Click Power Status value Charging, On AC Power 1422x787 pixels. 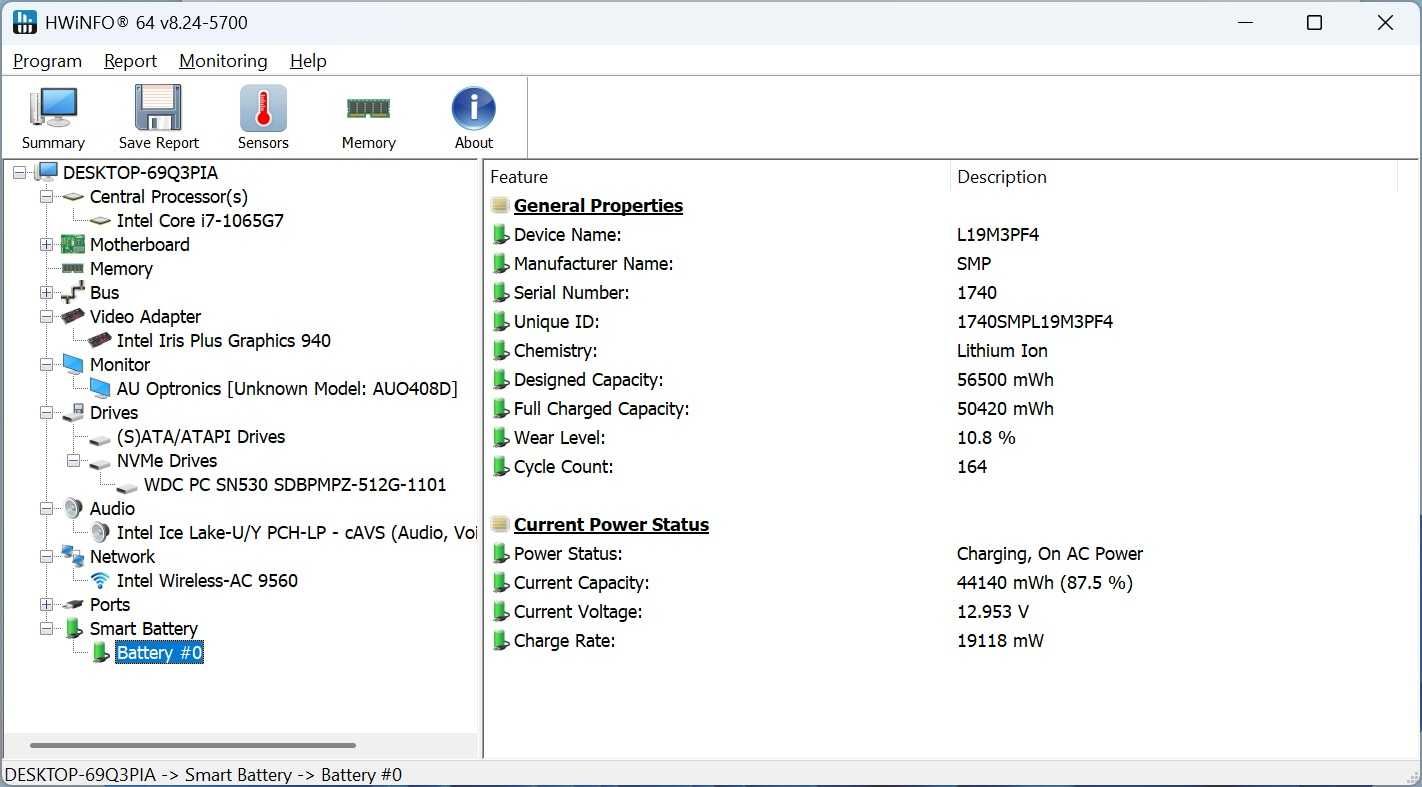click(x=1050, y=554)
